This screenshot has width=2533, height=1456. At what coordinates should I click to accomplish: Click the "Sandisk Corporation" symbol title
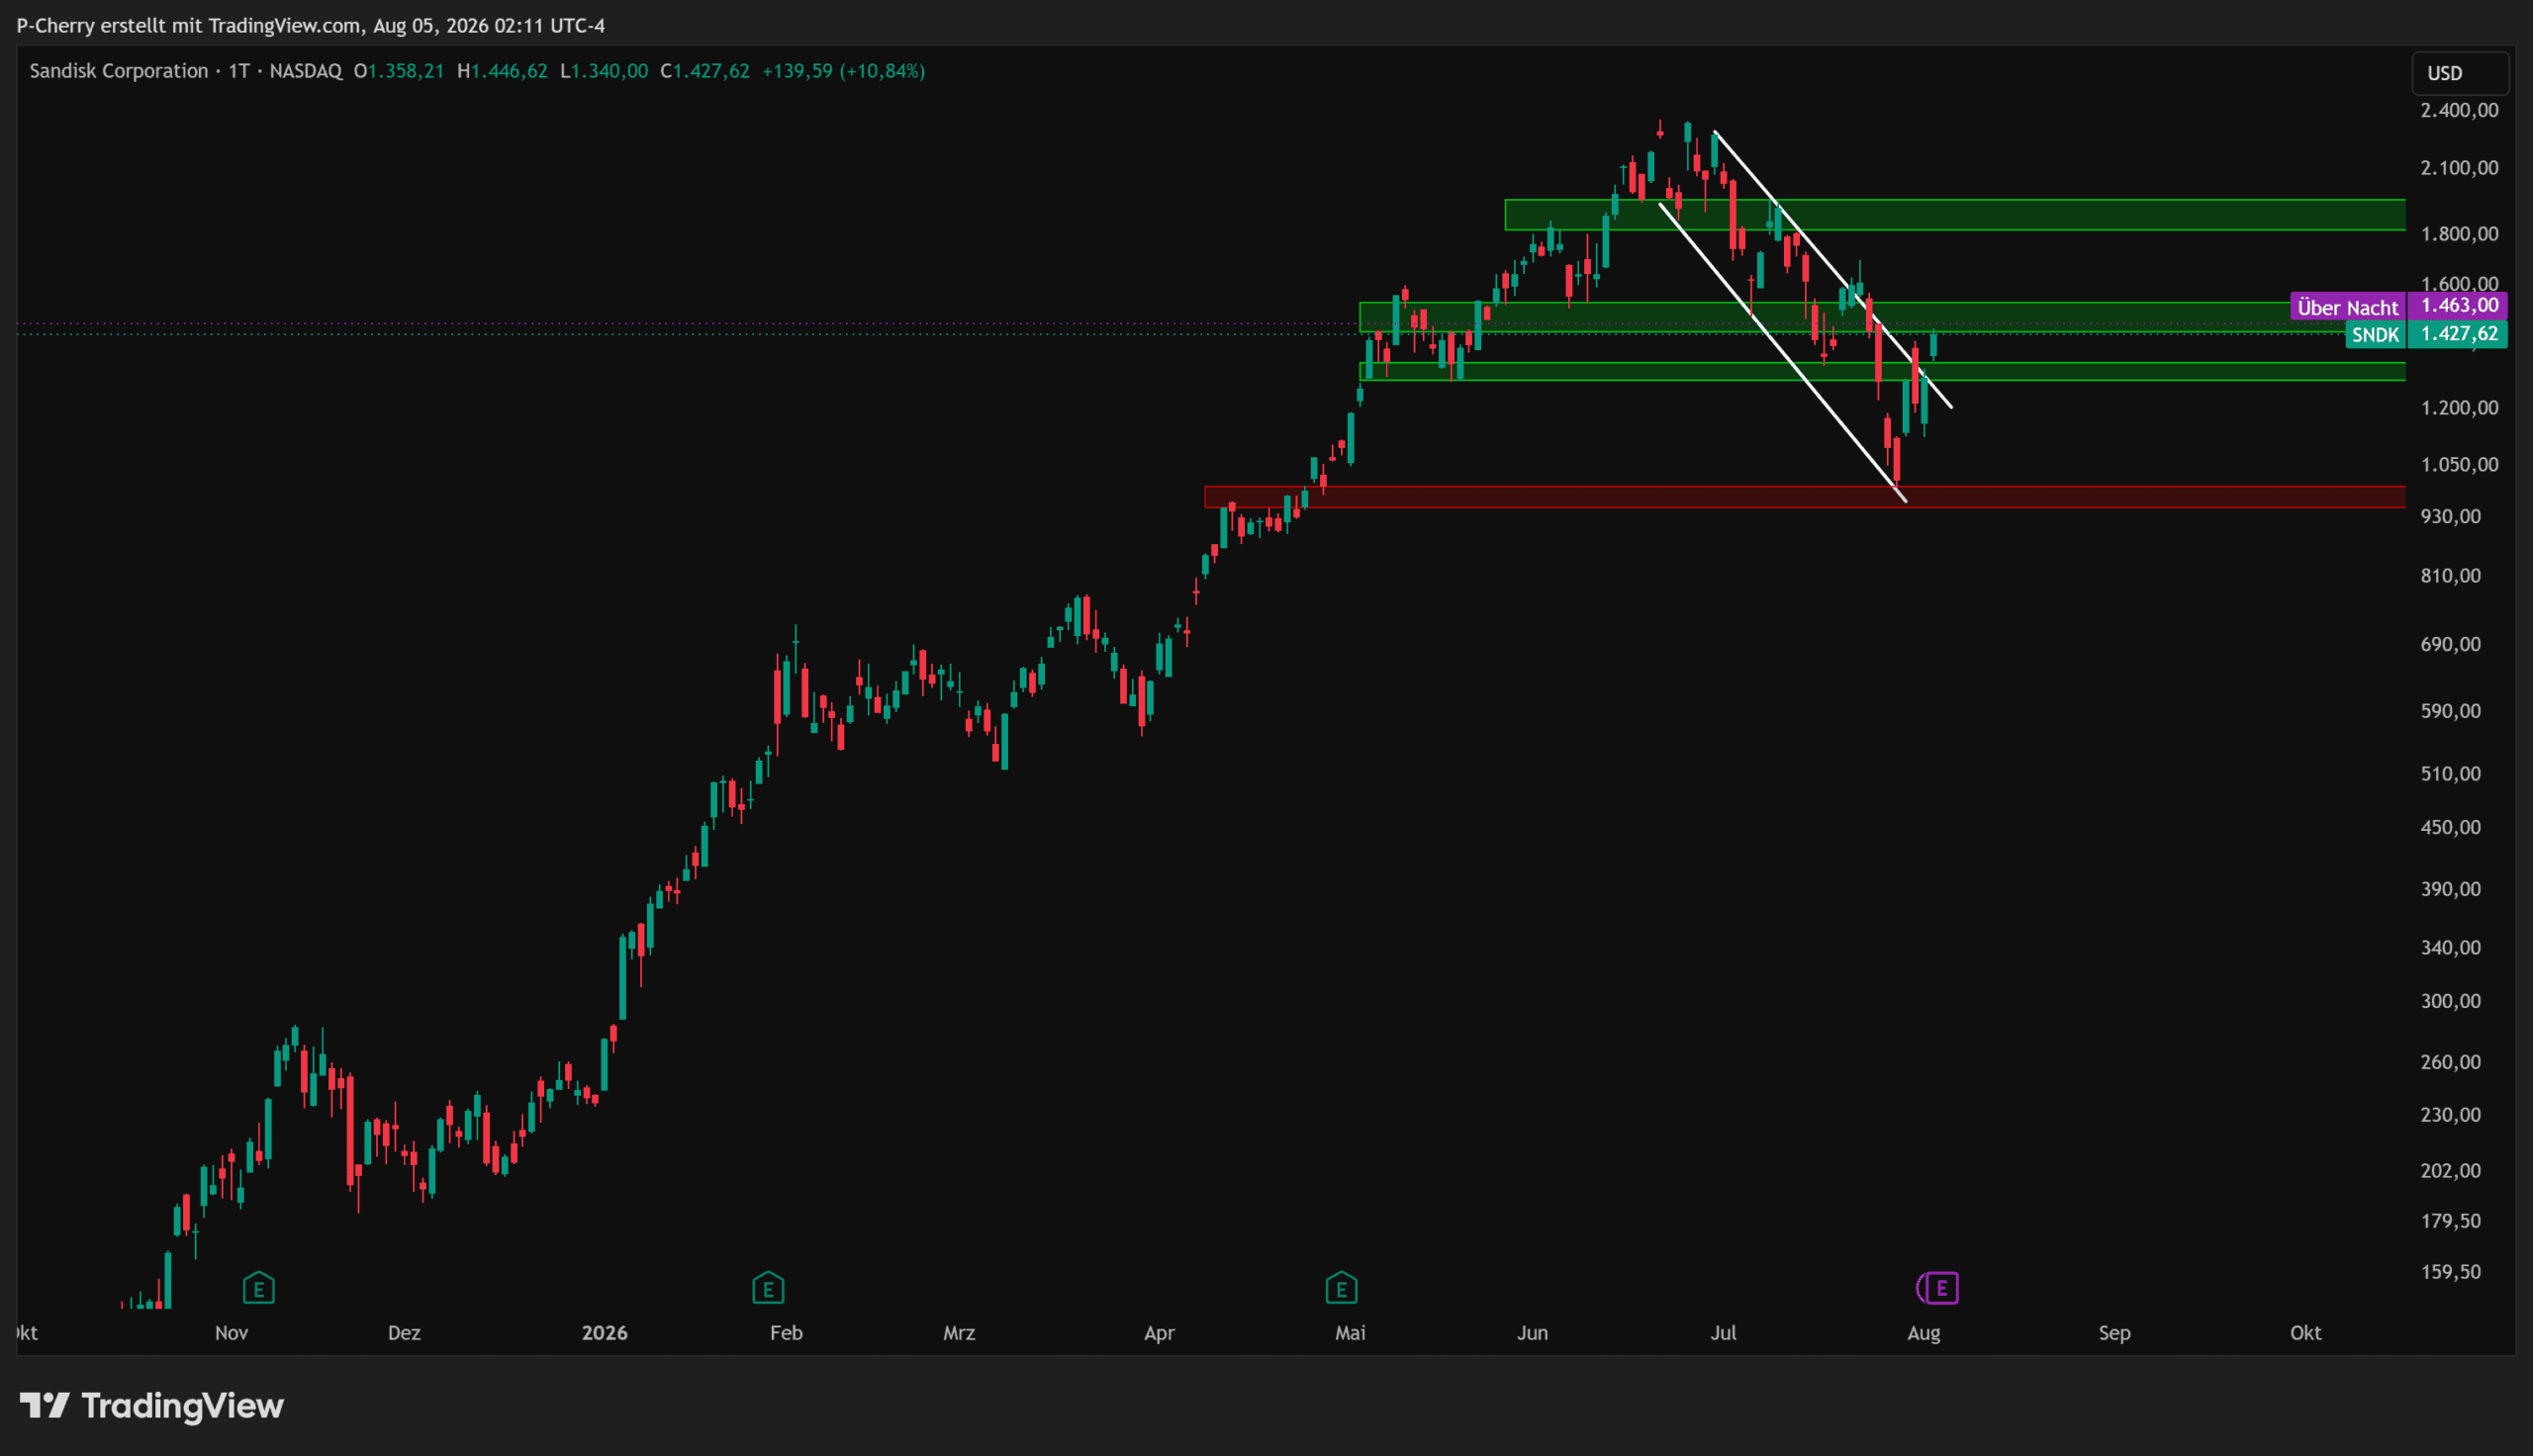coord(119,71)
